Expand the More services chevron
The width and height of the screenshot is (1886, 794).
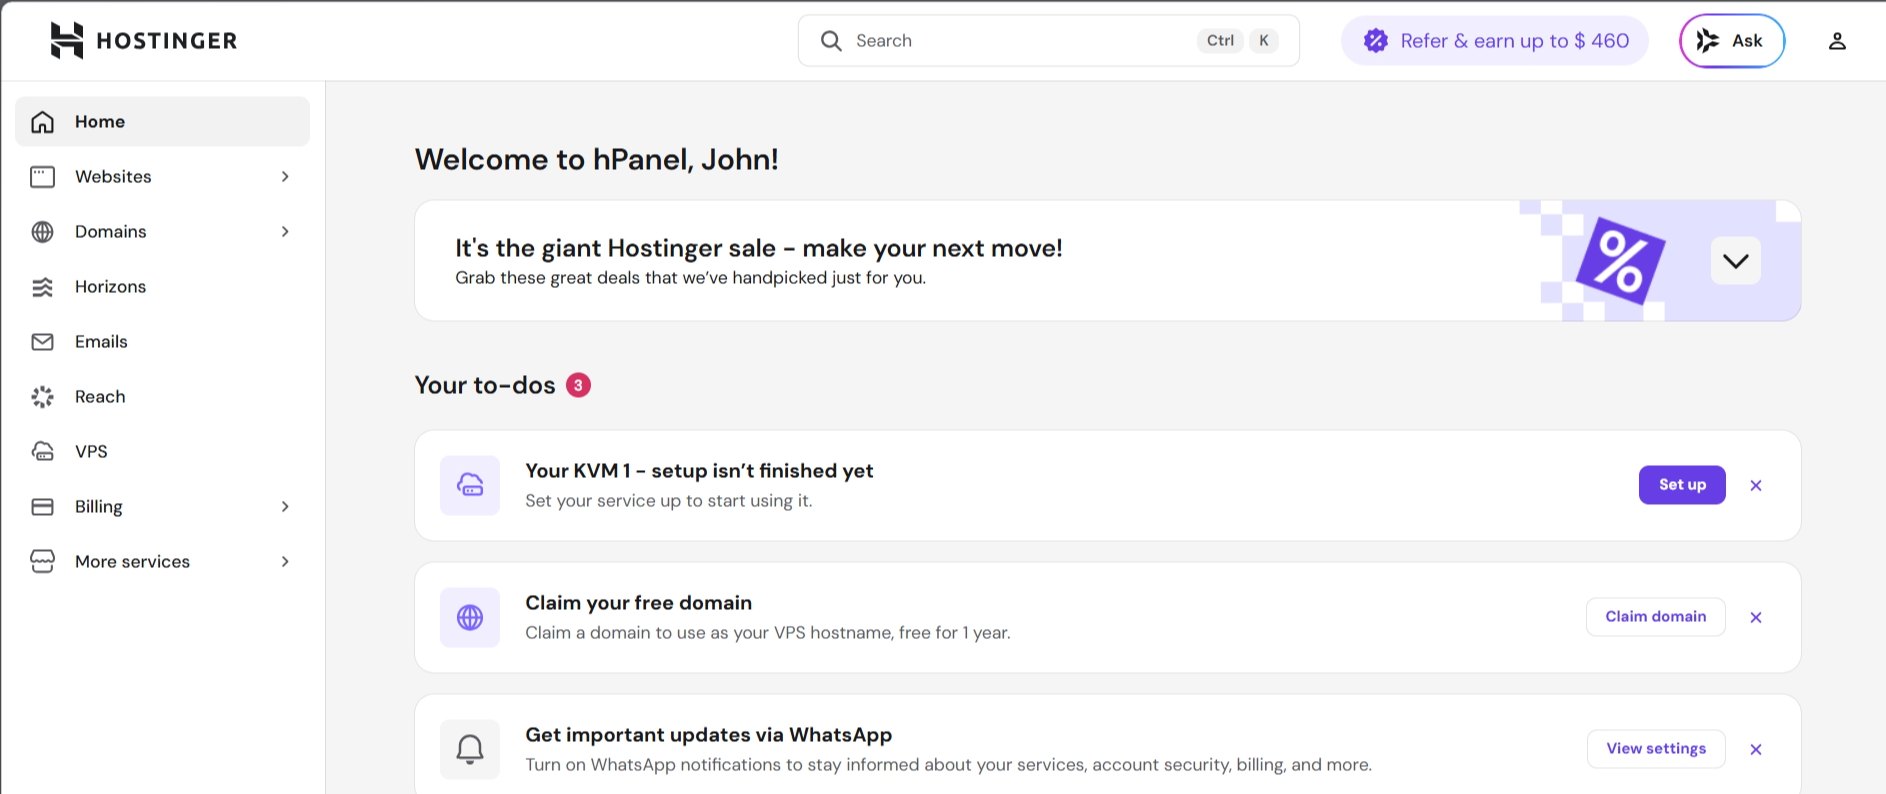pyautogui.click(x=285, y=562)
